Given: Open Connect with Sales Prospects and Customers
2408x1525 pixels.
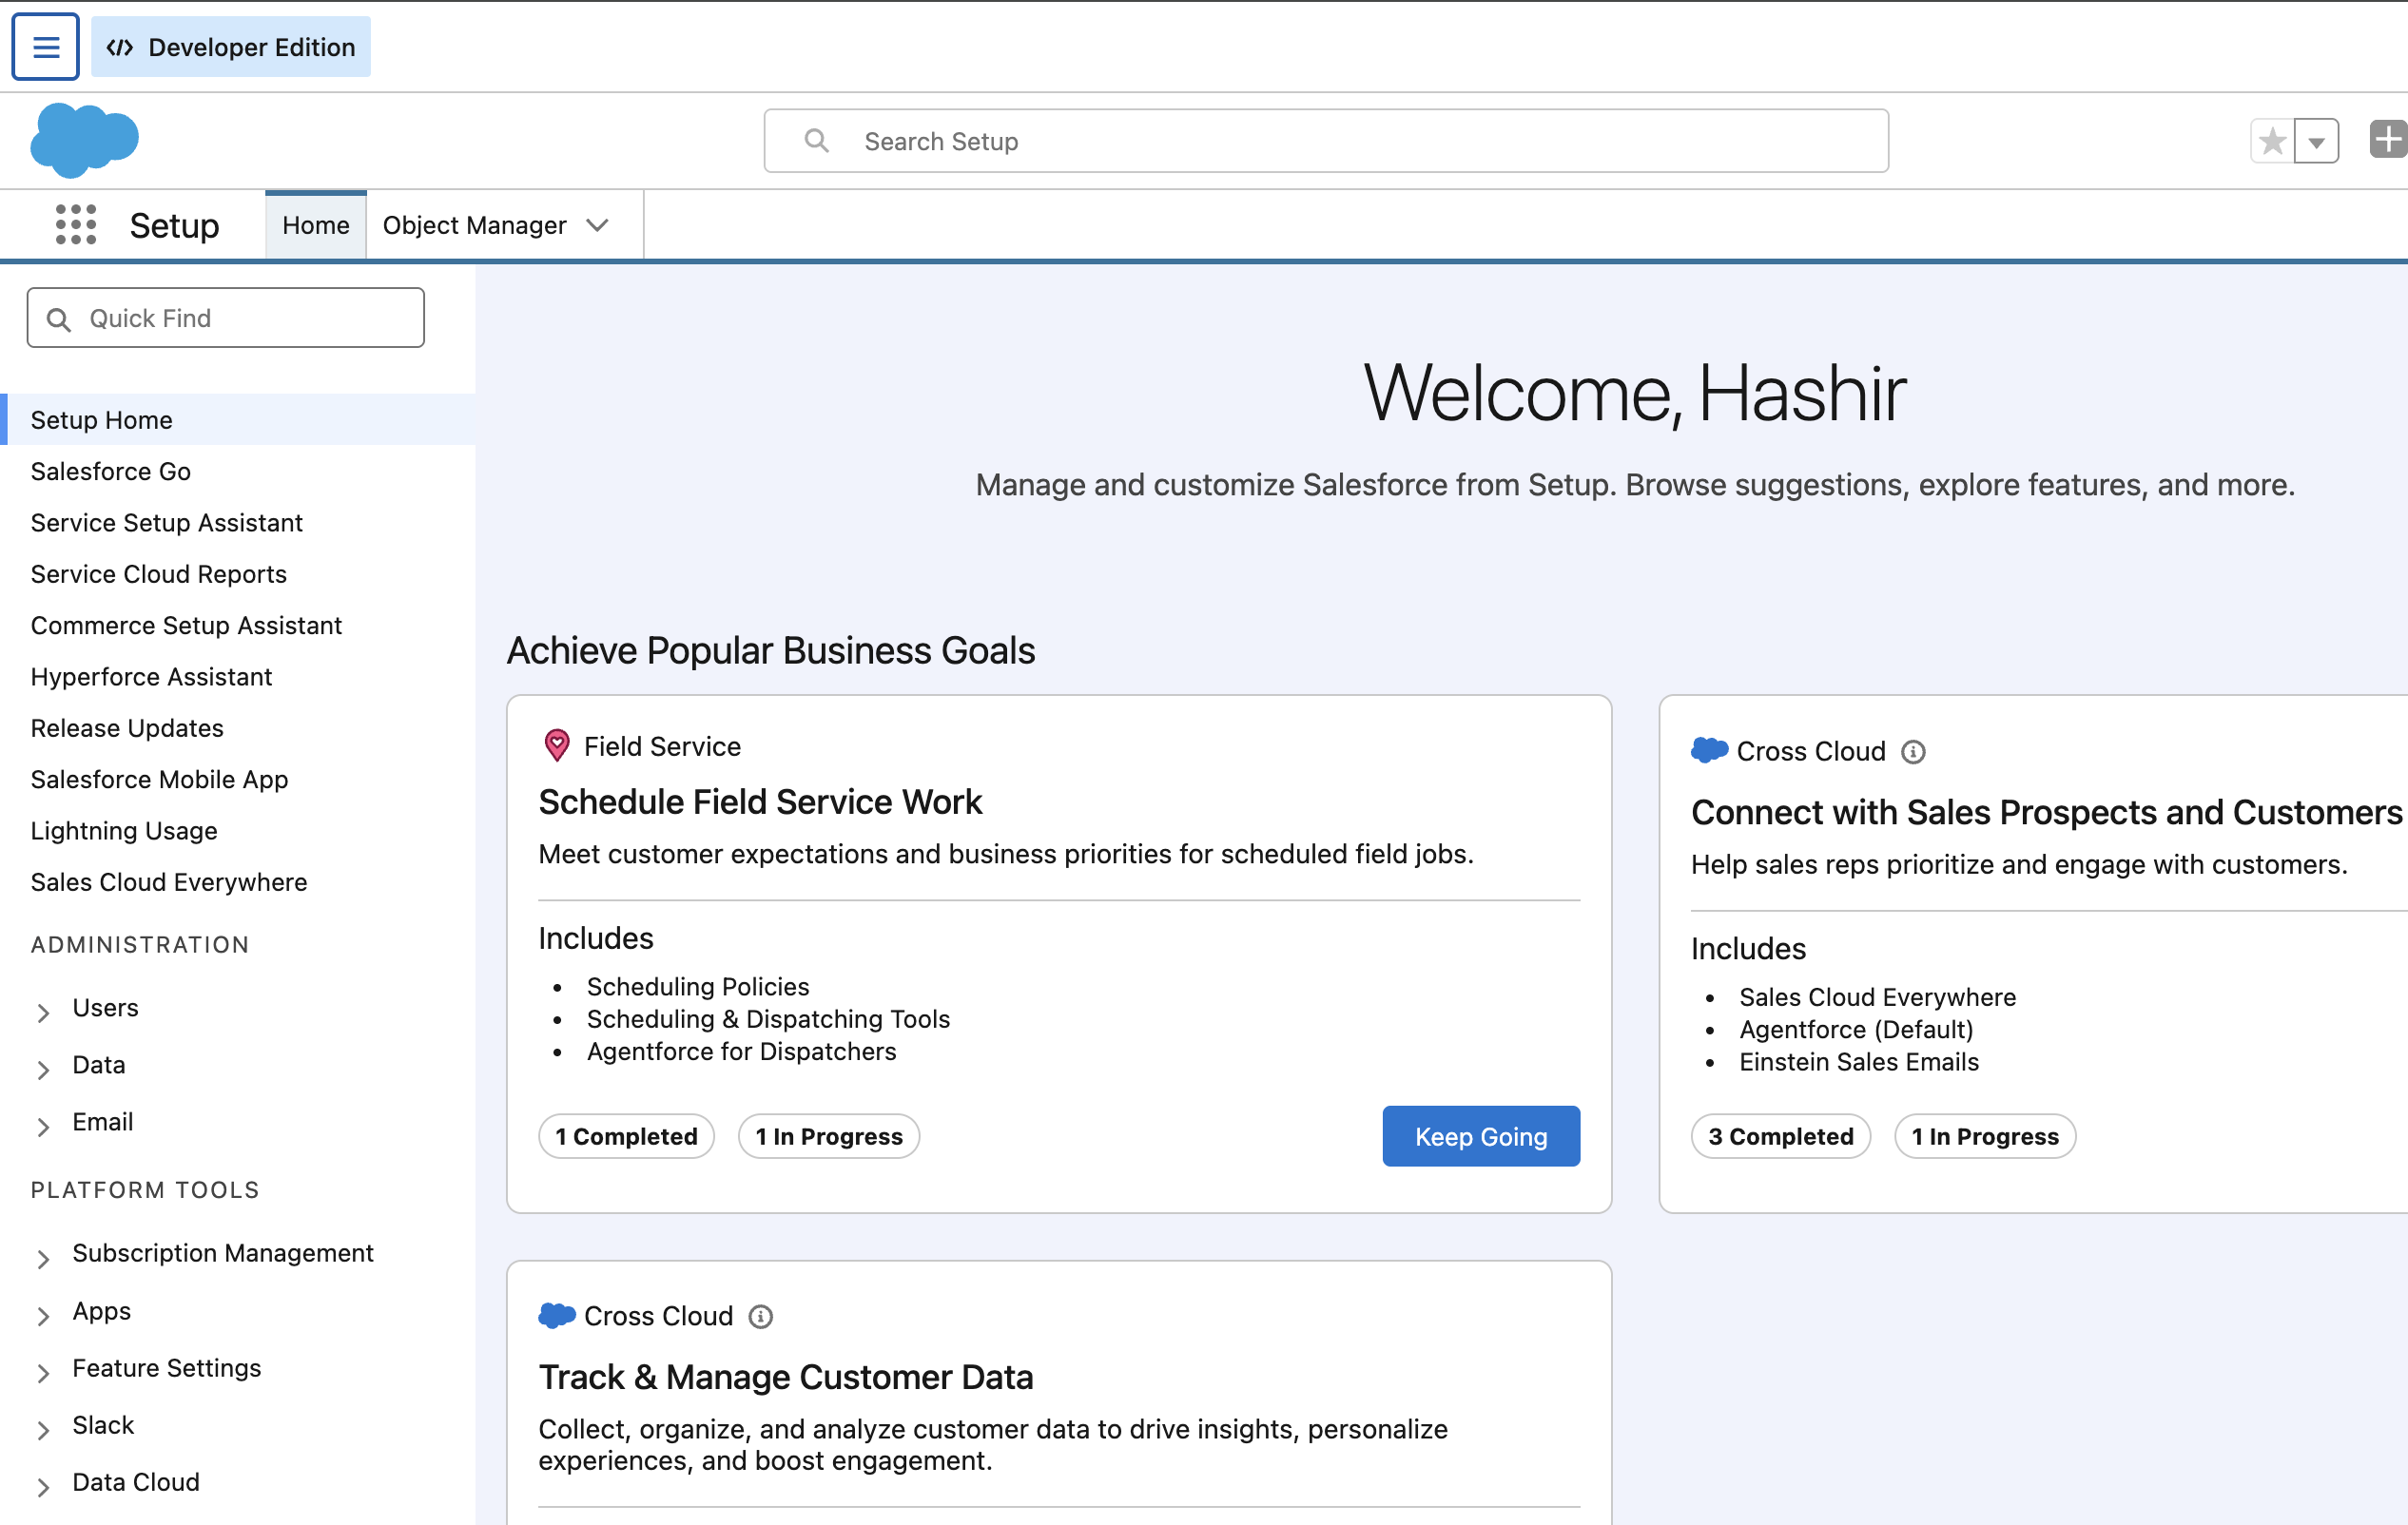Looking at the screenshot, I should [x=2046, y=812].
